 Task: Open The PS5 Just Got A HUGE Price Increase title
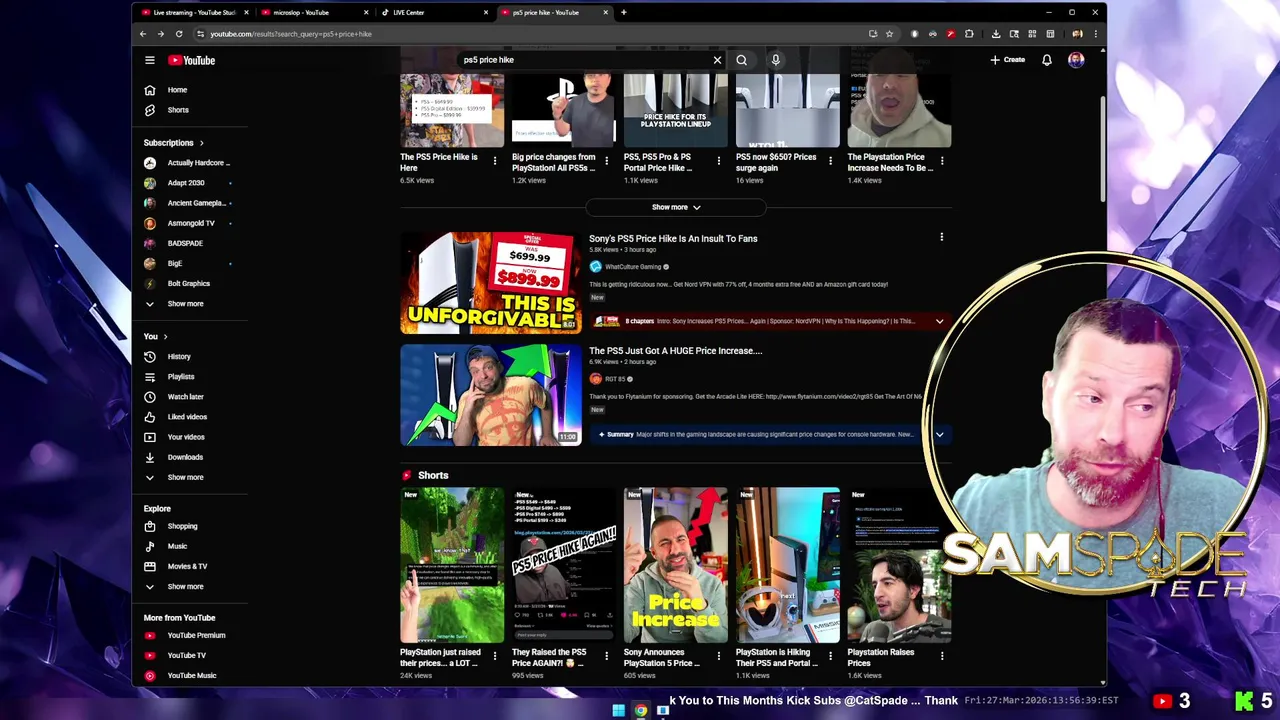(x=675, y=351)
